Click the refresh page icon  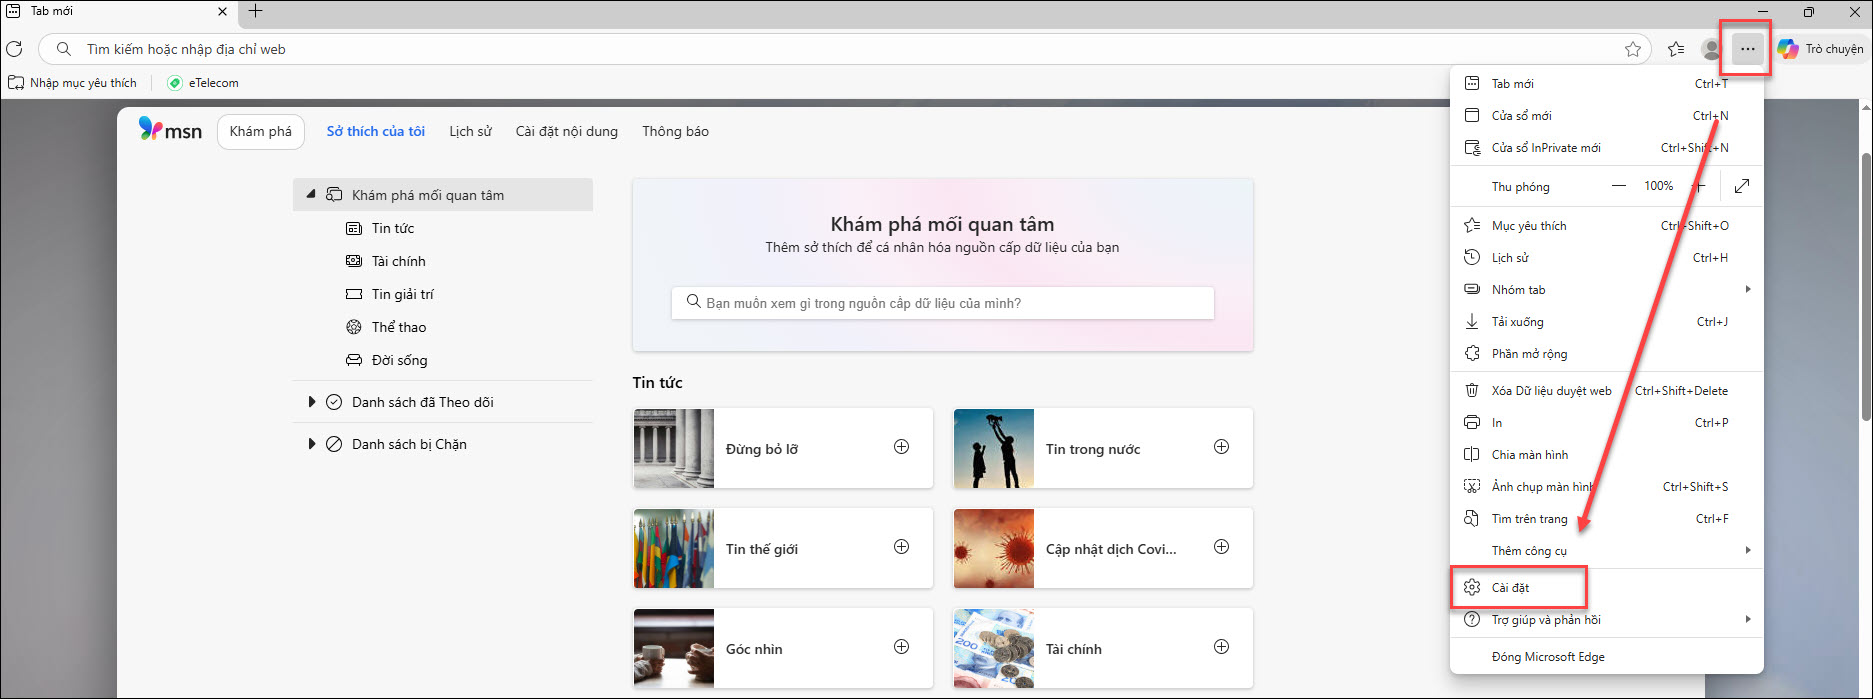tap(14, 49)
